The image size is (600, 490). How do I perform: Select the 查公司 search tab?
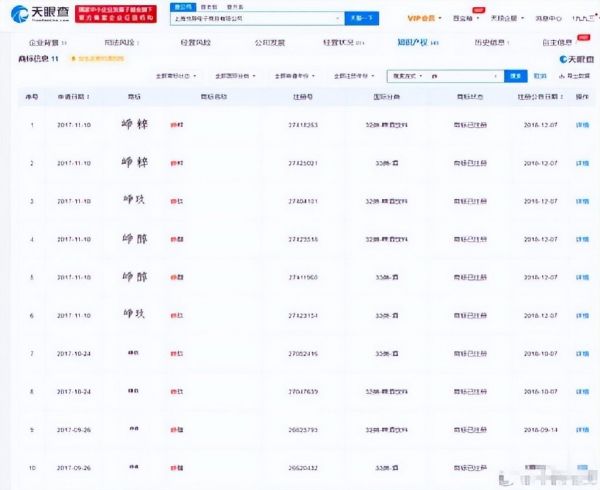(183, 7)
